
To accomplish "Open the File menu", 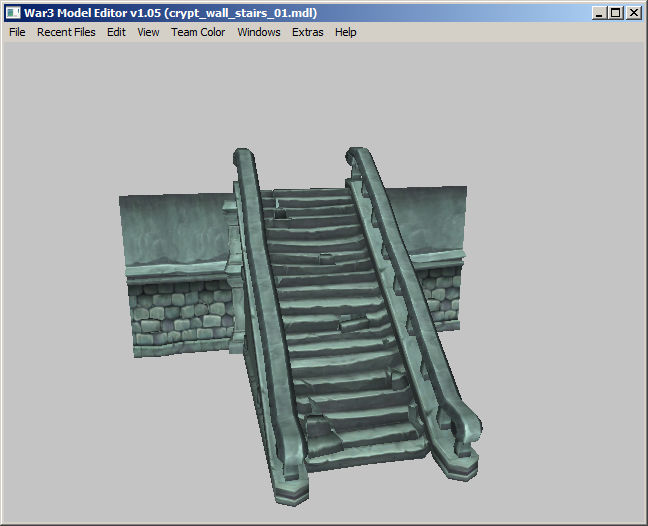I will coord(17,32).
